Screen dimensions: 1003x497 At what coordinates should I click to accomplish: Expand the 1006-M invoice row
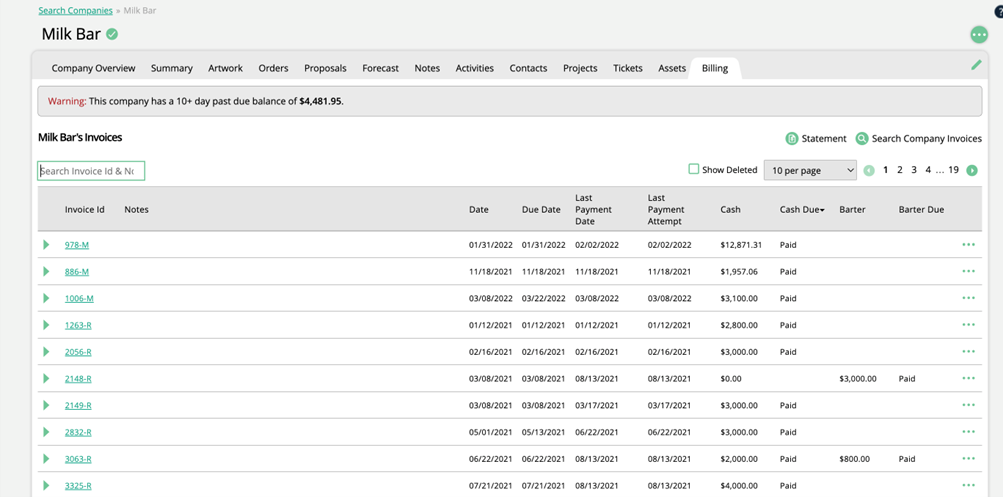pos(46,298)
